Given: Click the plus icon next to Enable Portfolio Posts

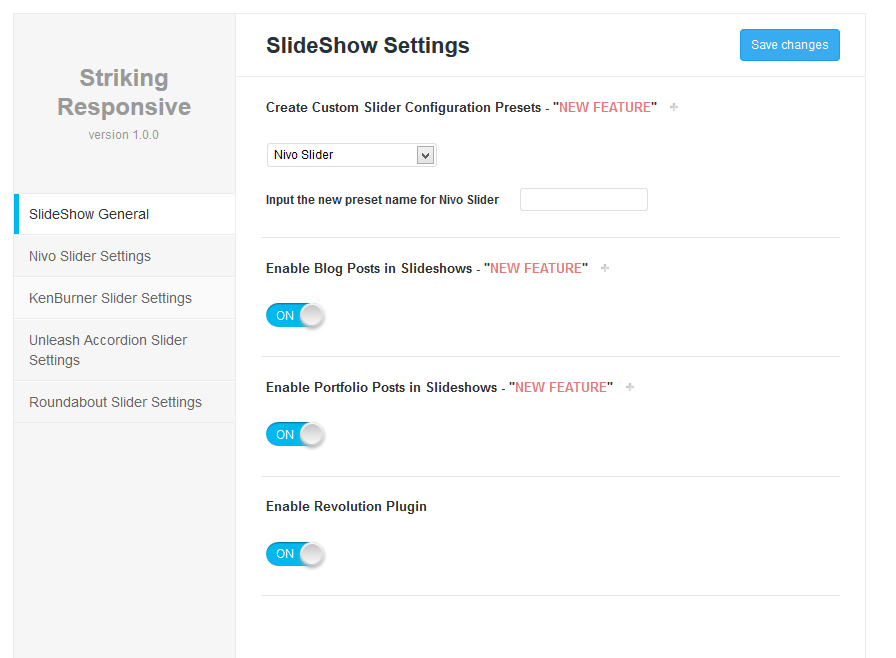Looking at the screenshot, I should 630,387.
